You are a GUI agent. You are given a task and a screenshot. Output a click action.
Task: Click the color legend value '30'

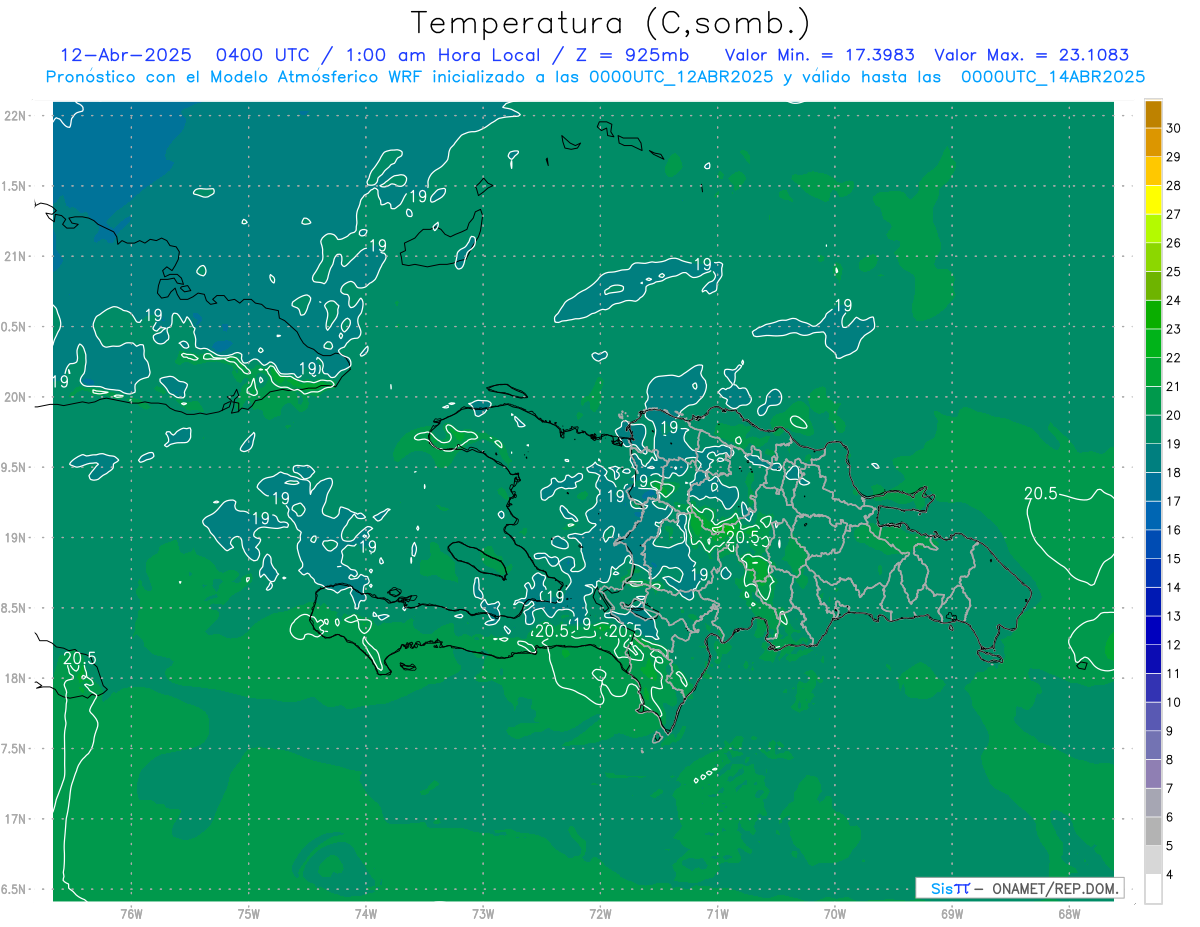[1174, 128]
